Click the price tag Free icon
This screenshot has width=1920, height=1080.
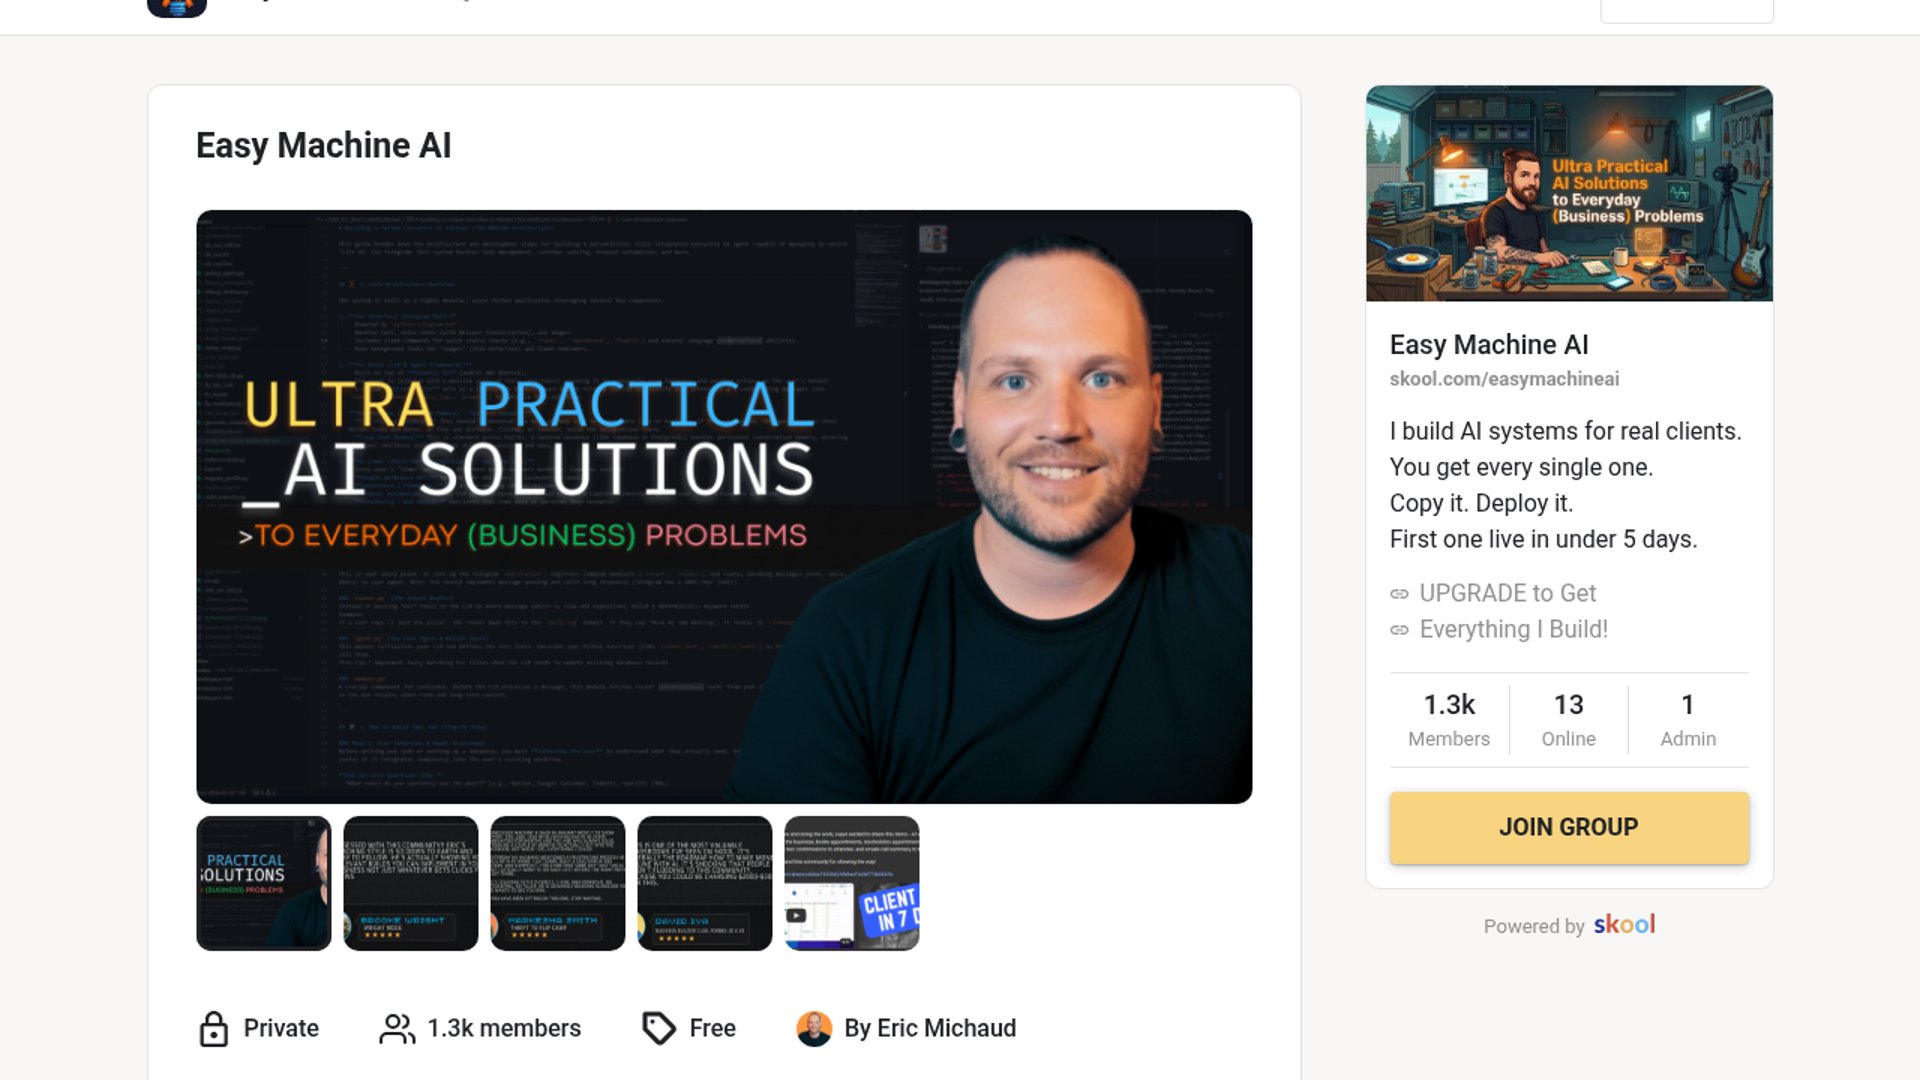click(x=659, y=1028)
